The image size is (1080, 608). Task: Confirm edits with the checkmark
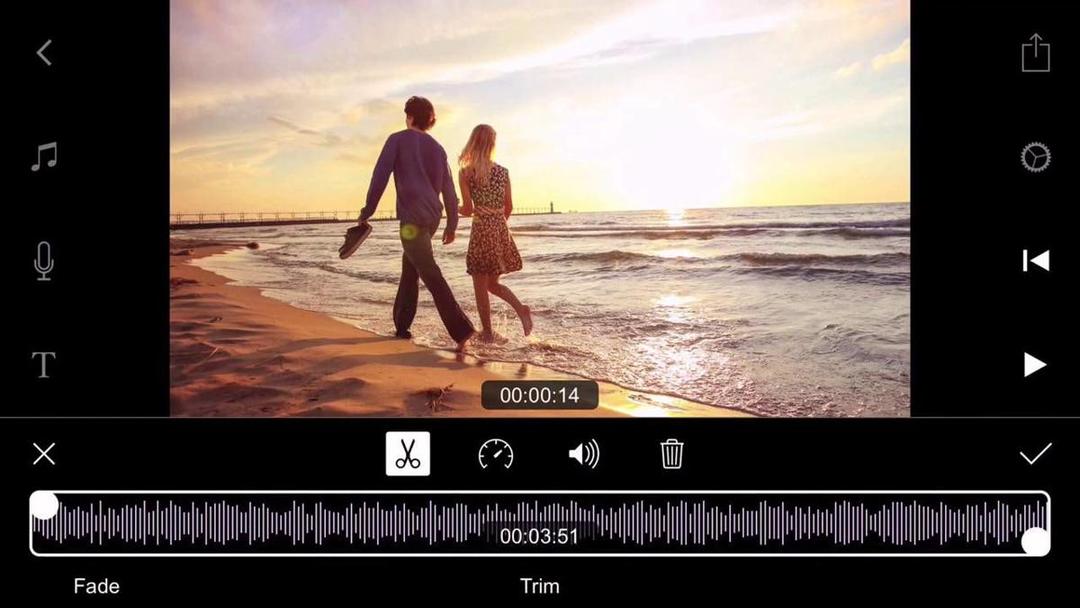point(1035,454)
